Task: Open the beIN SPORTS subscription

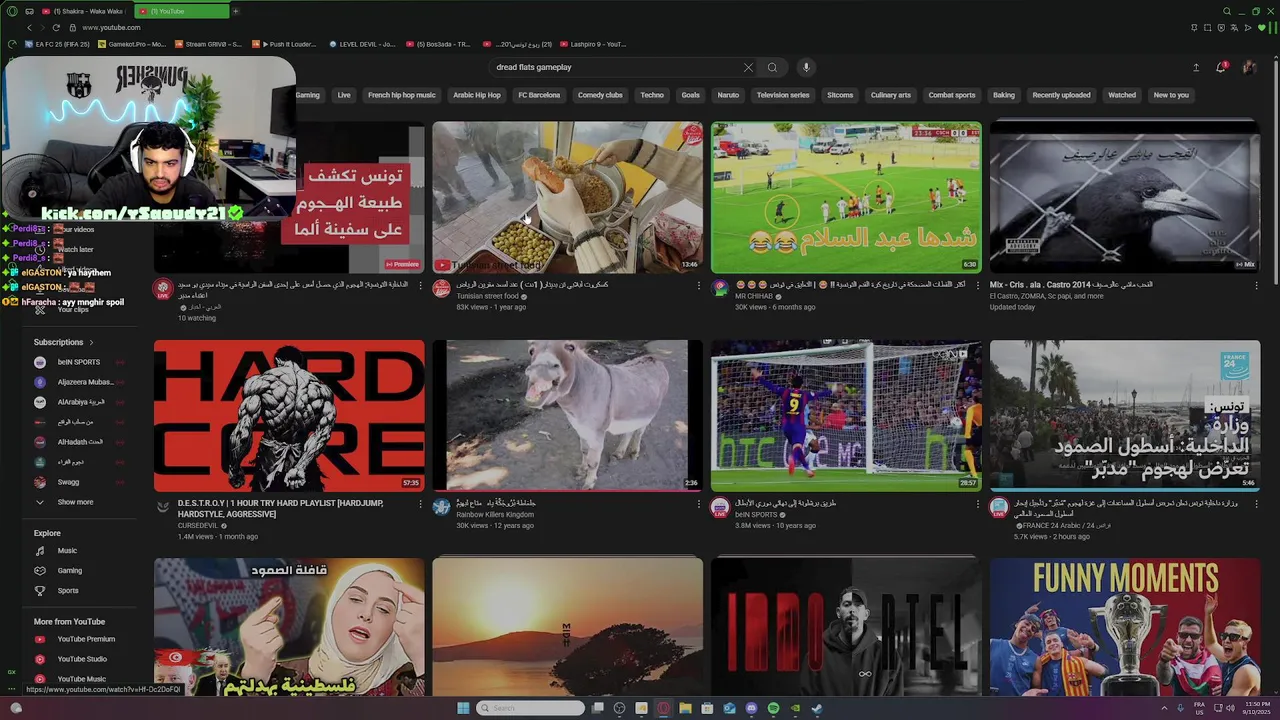Action: (78, 362)
